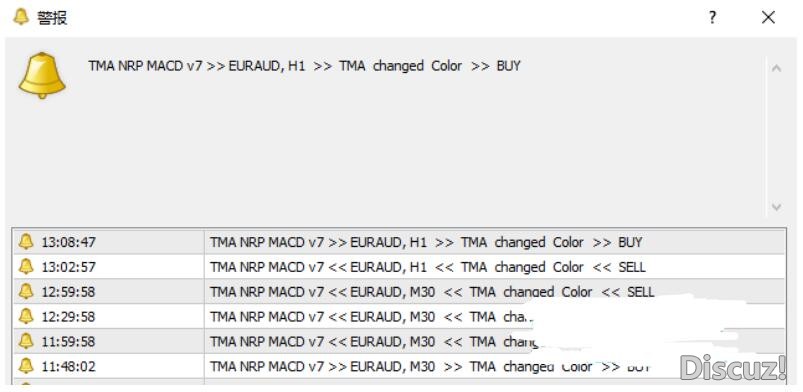The width and height of the screenshot is (803, 392).
Task: Select the 11:48:02 EURAUD M30 BUY alert
Action: click(x=399, y=366)
